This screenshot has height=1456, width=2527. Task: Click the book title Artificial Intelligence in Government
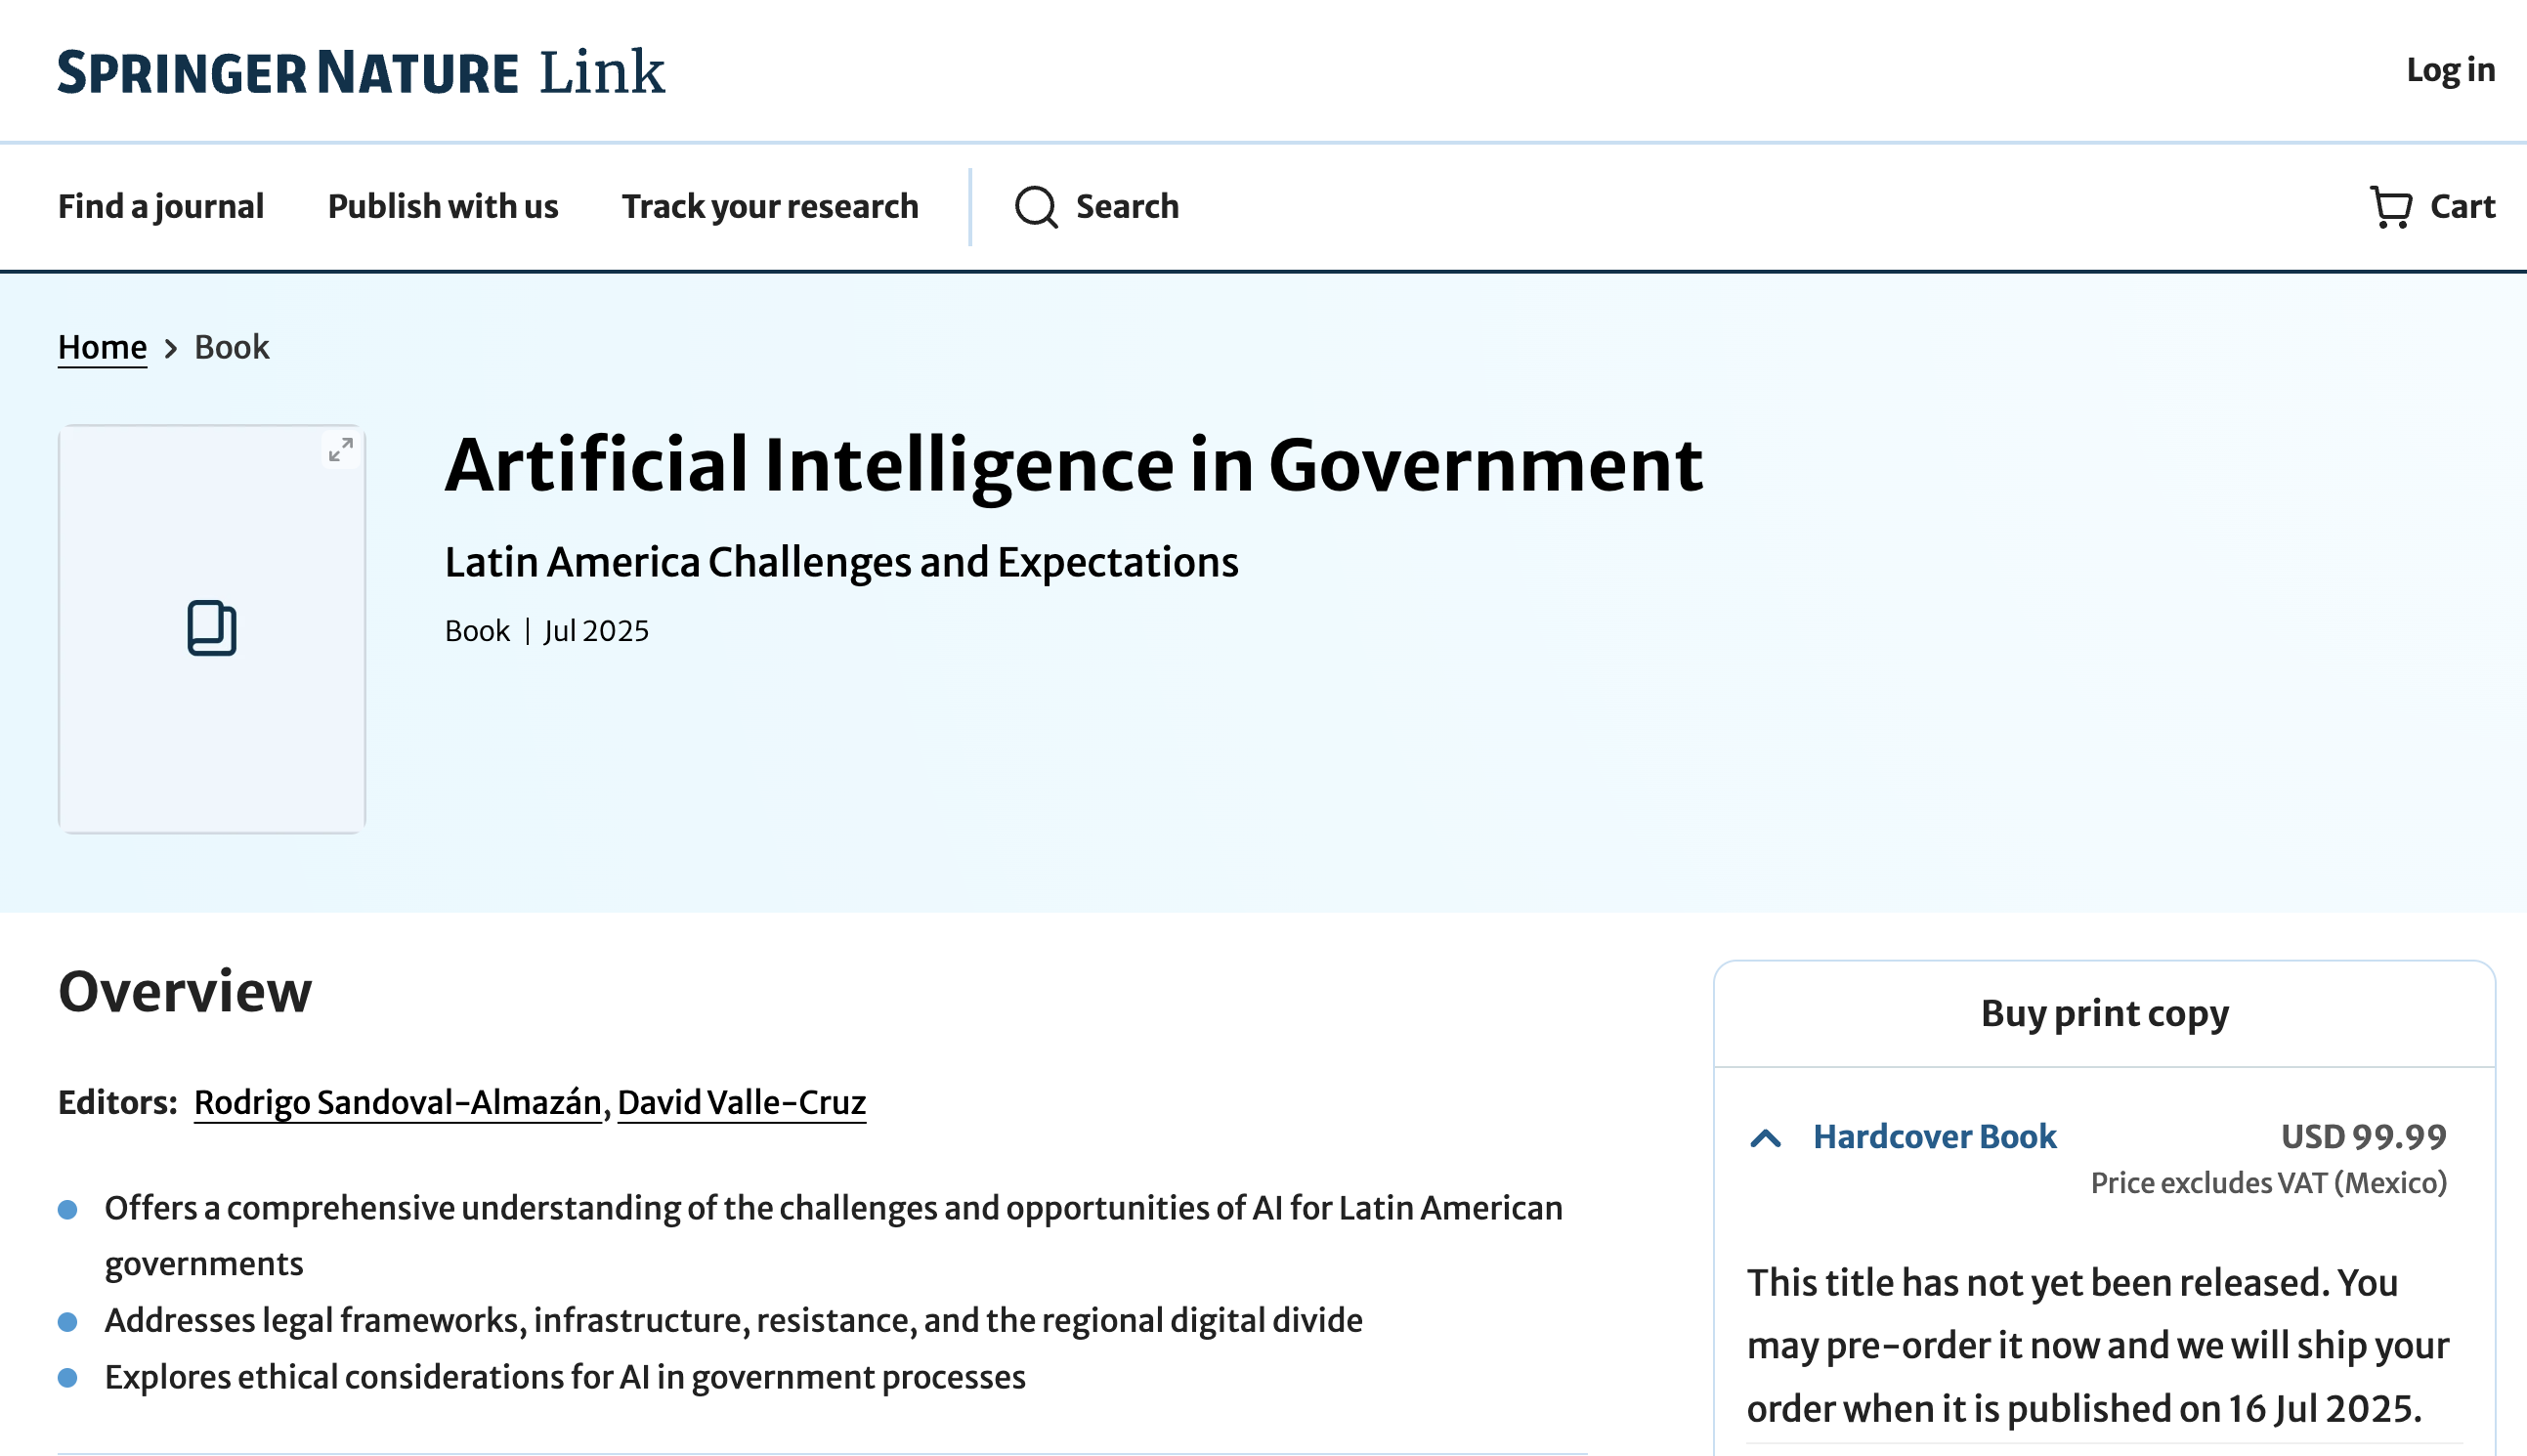pyautogui.click(x=1074, y=466)
